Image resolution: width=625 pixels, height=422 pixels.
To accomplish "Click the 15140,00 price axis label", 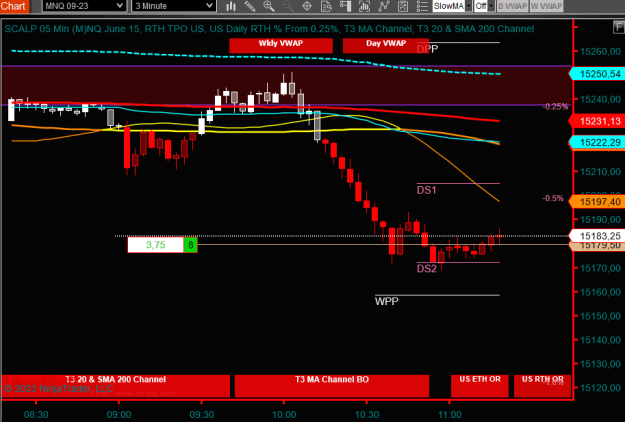I will (600, 340).
